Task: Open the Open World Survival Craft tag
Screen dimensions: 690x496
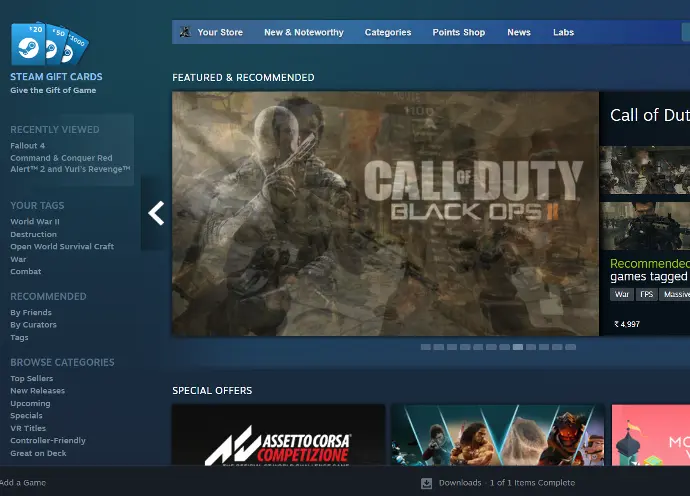Action: click(x=62, y=247)
